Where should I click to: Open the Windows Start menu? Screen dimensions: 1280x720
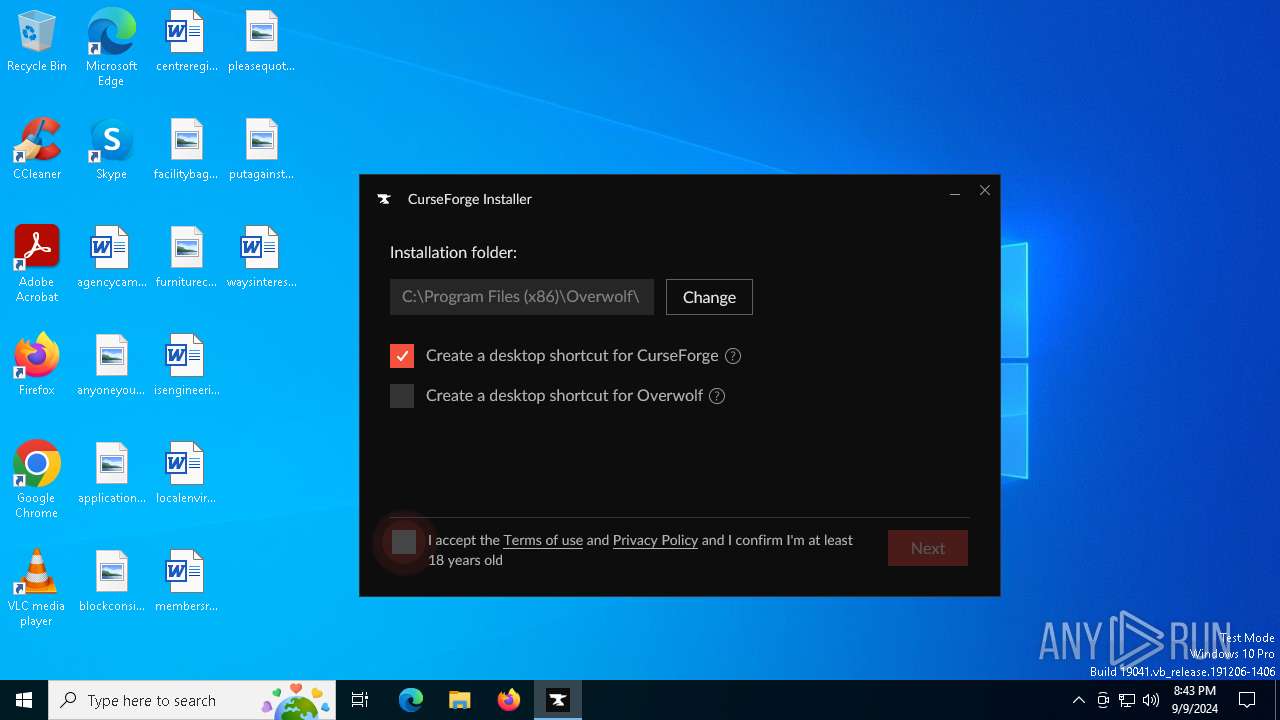click(x=24, y=700)
